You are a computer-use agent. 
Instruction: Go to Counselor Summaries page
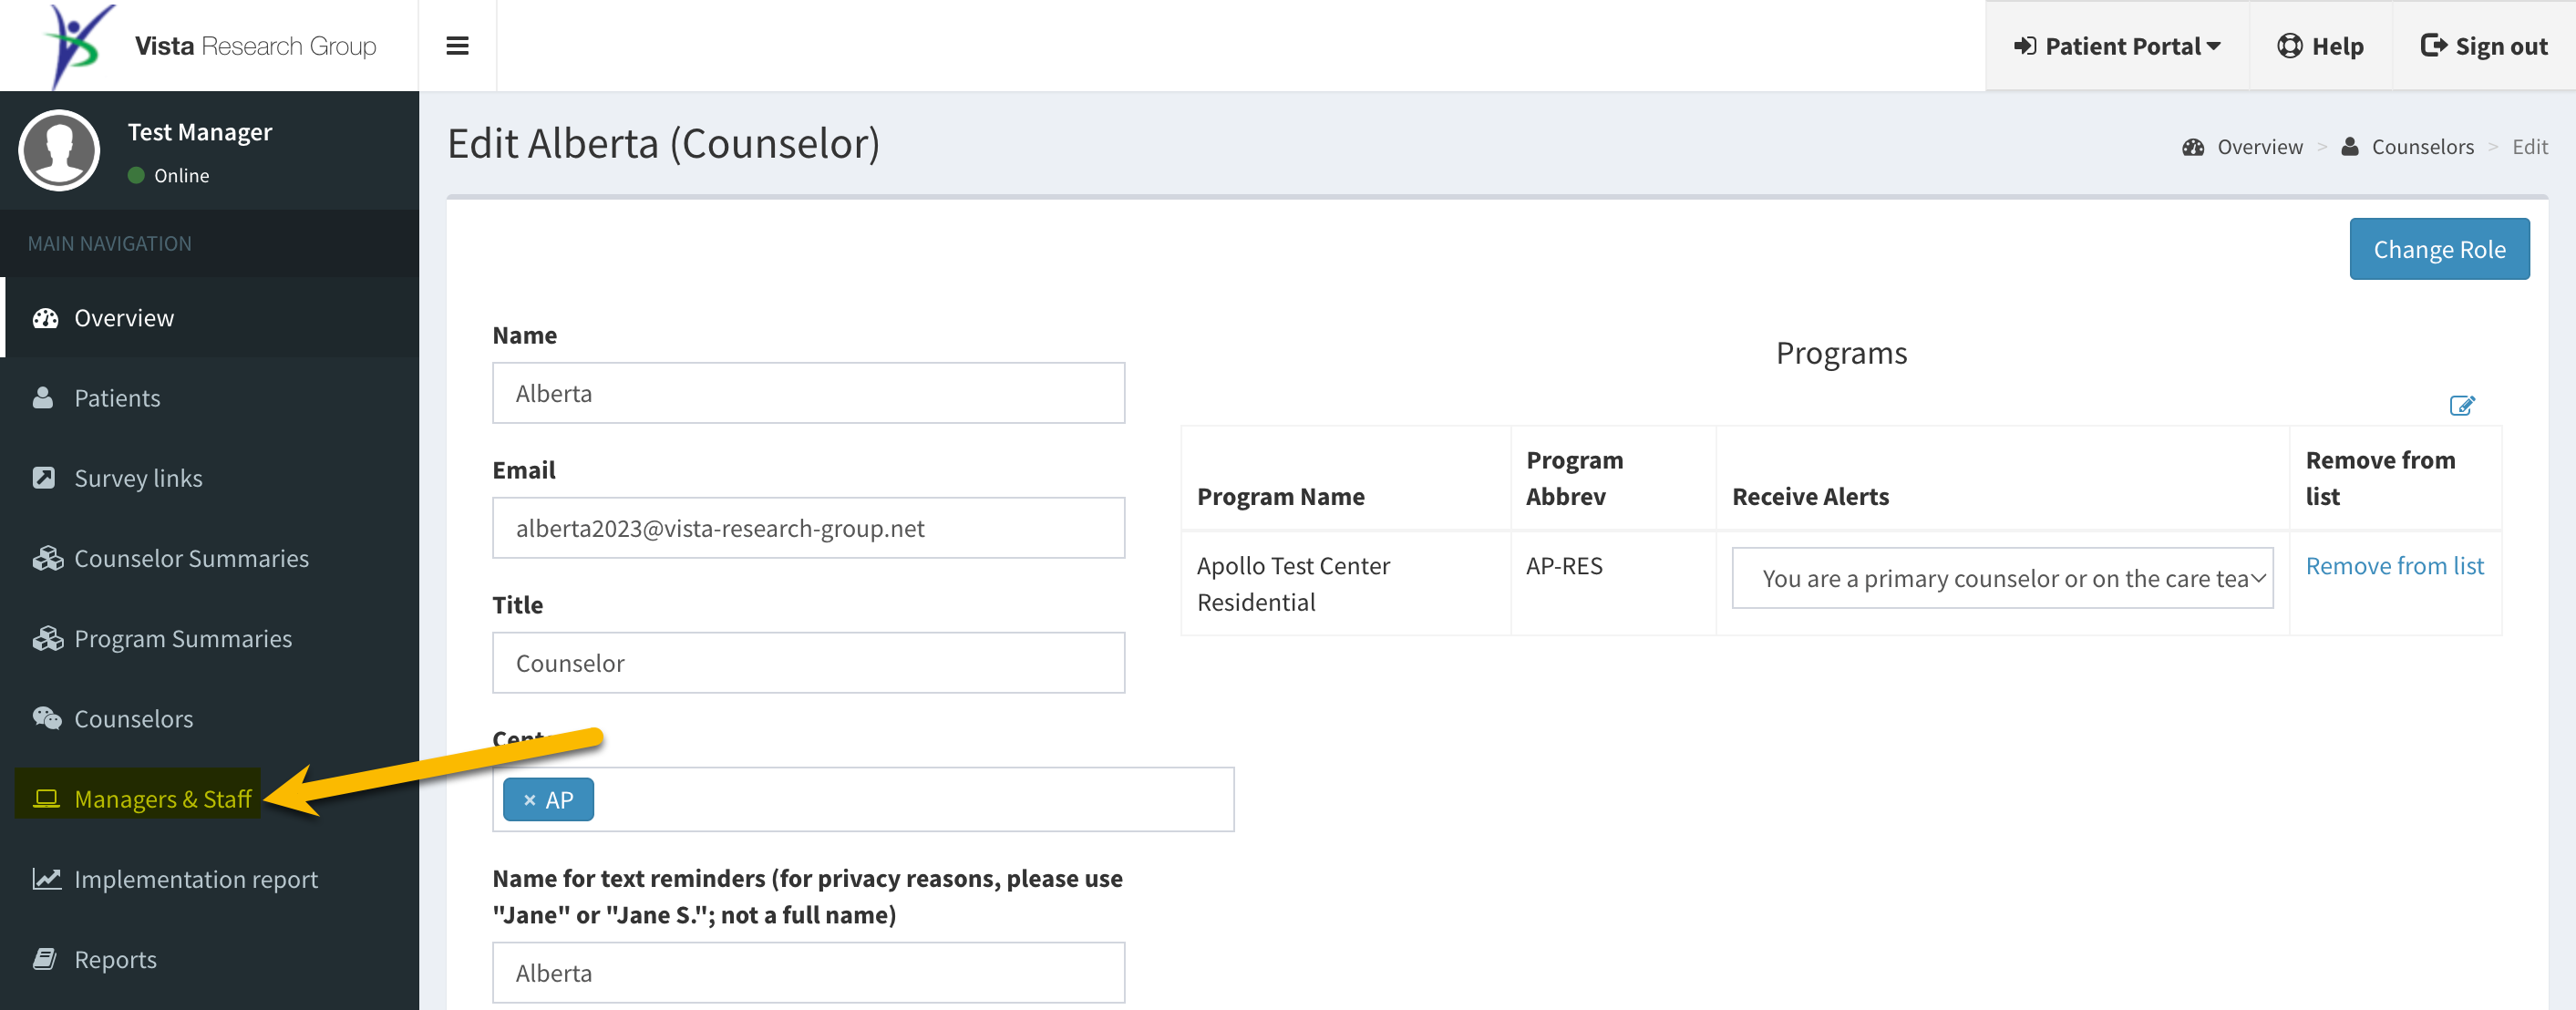pos(191,558)
